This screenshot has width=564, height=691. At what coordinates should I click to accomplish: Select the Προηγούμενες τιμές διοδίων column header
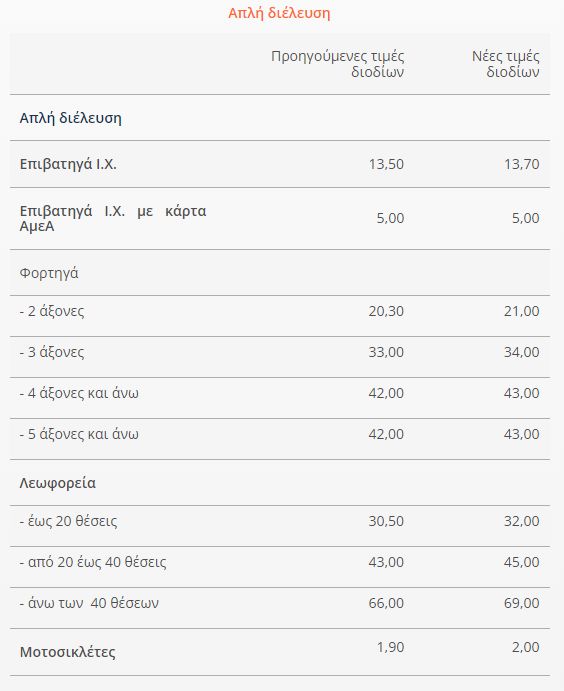(x=338, y=64)
